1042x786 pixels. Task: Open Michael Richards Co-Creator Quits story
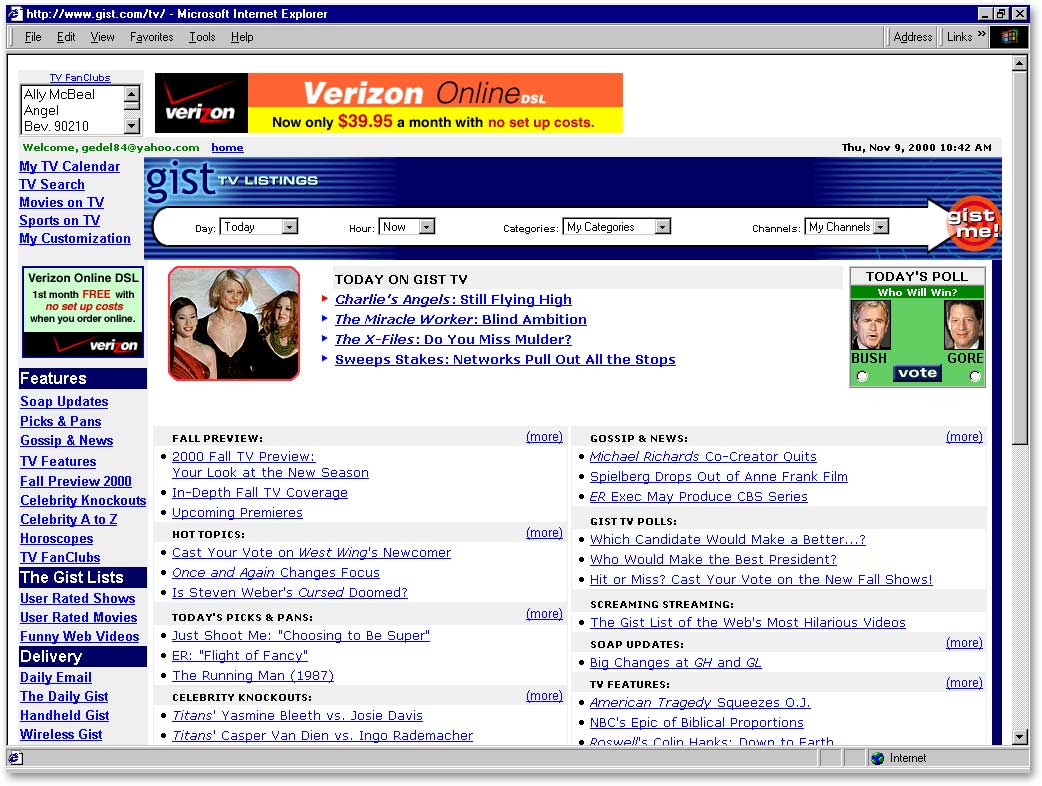point(703,456)
